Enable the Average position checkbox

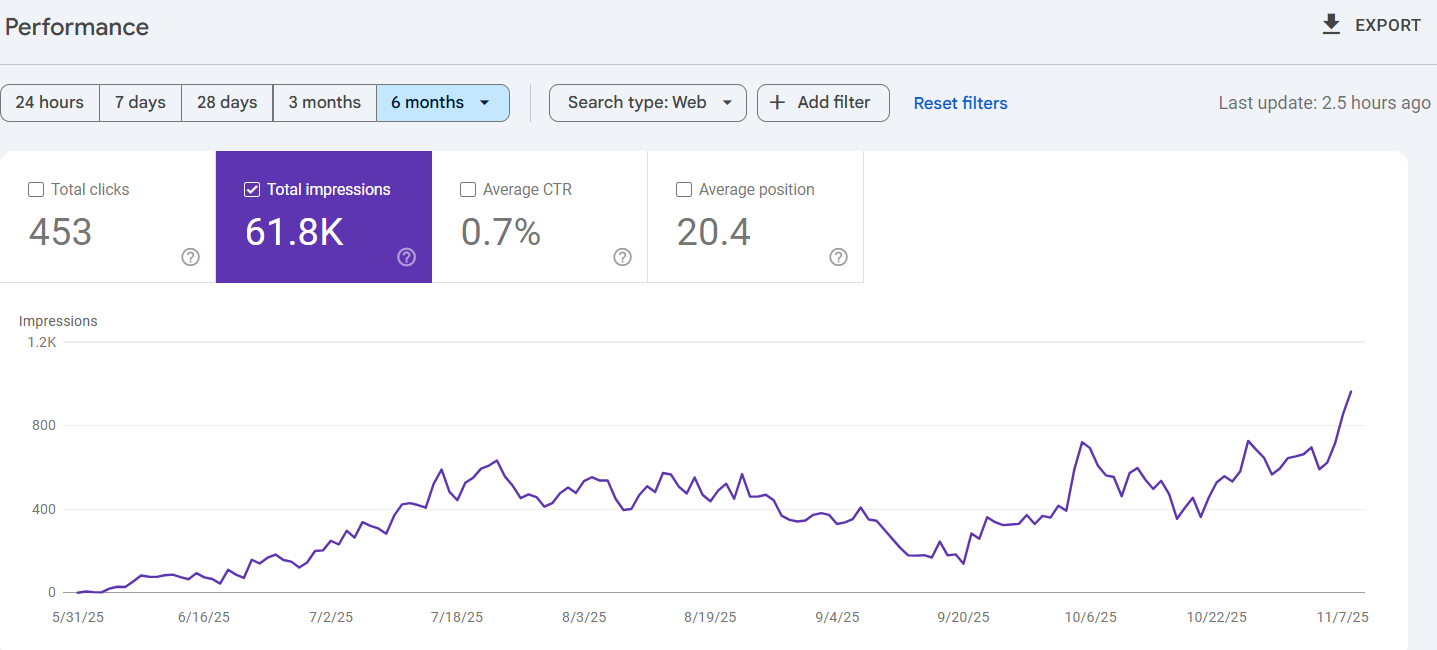[x=684, y=189]
